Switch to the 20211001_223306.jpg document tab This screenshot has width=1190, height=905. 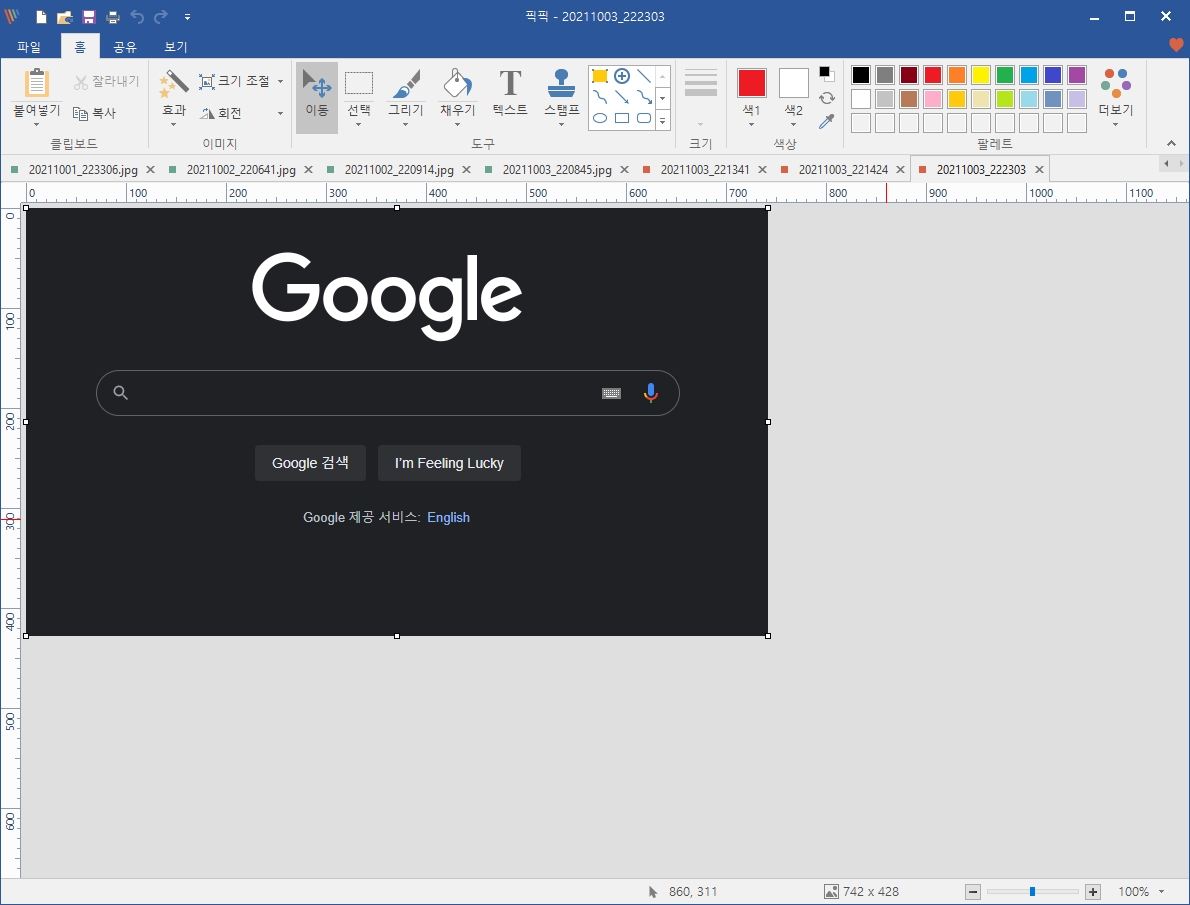(x=83, y=170)
